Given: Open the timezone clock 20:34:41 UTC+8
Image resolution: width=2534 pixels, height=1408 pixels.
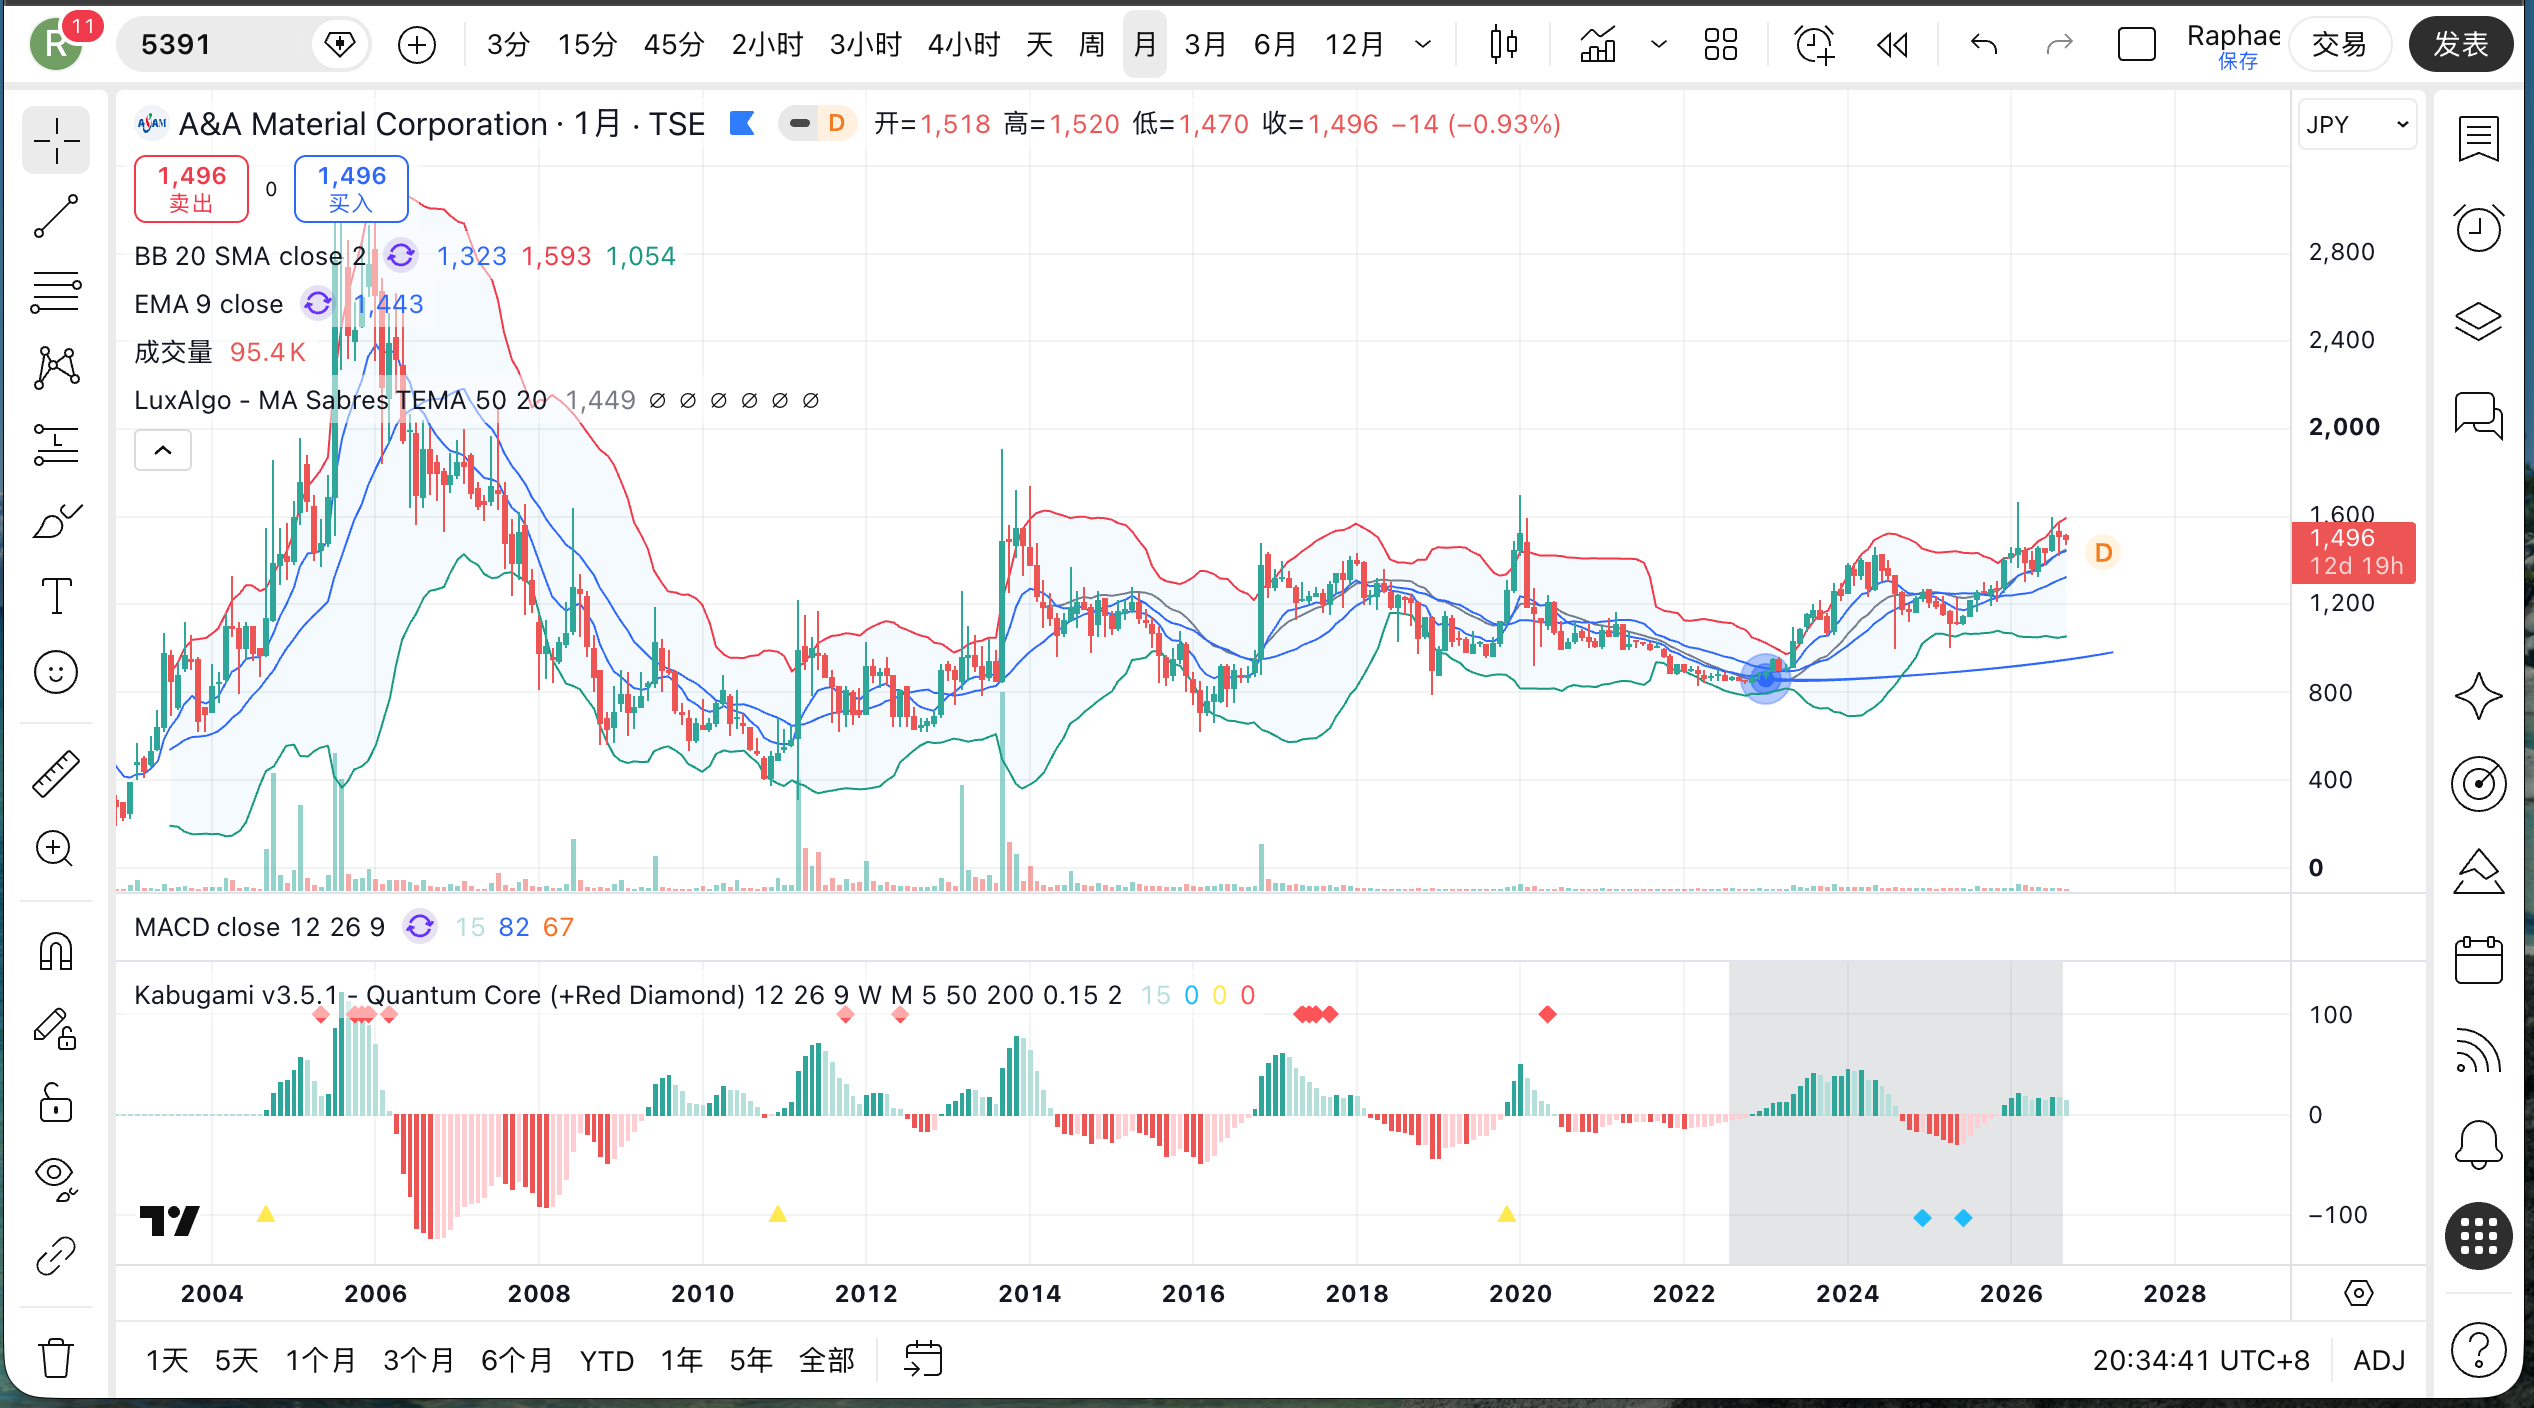Looking at the screenshot, I should pyautogui.click(x=2201, y=1360).
